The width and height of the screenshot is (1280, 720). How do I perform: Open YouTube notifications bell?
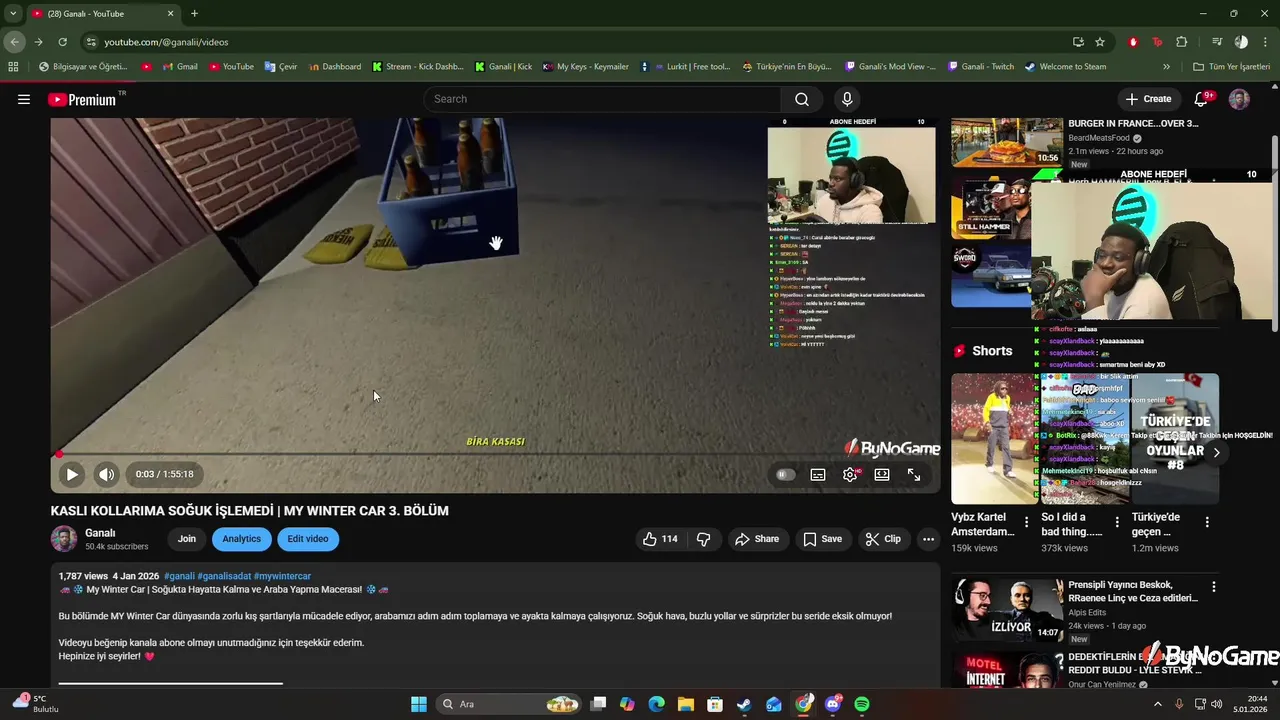point(1202,99)
